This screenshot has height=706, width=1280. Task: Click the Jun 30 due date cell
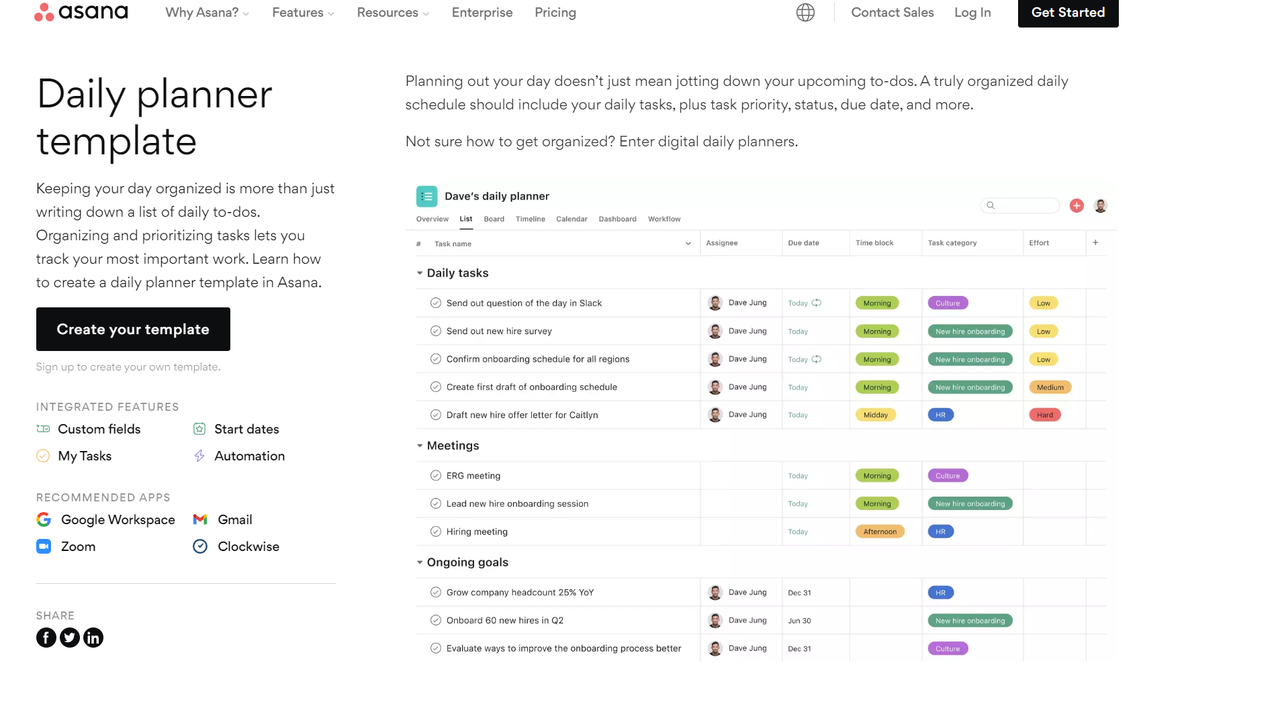816,621
